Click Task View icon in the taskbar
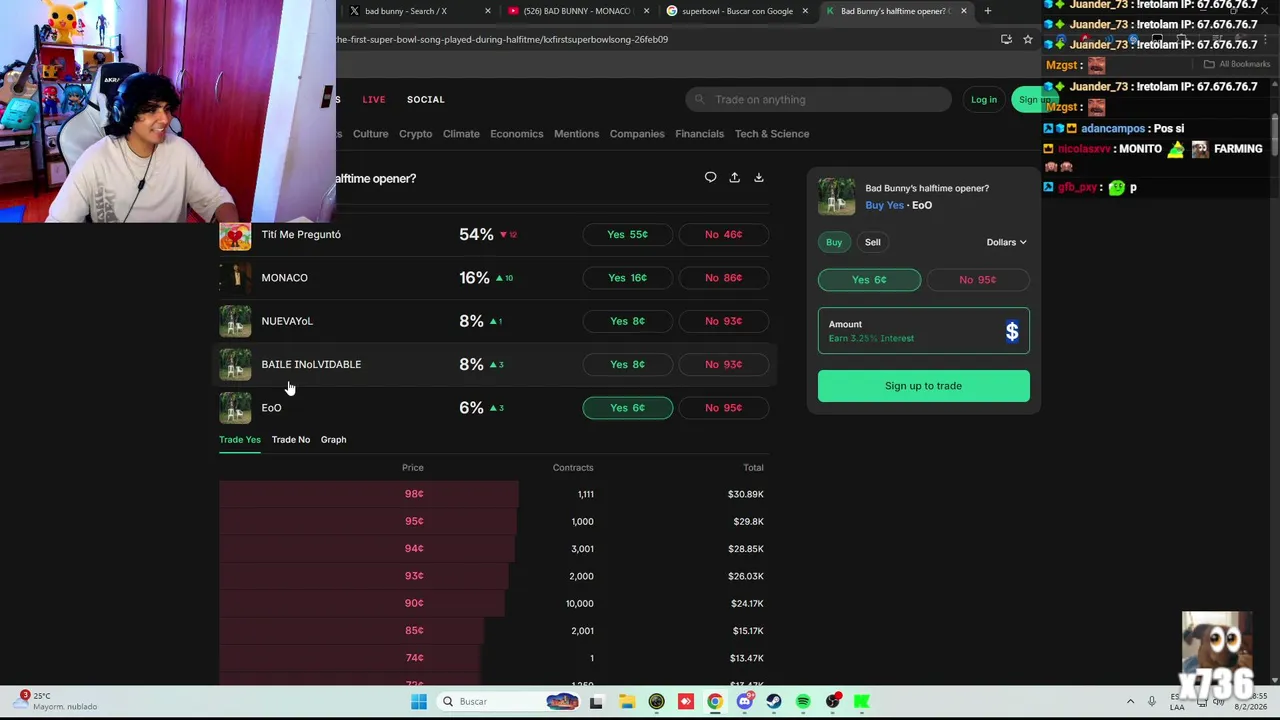 (596, 701)
